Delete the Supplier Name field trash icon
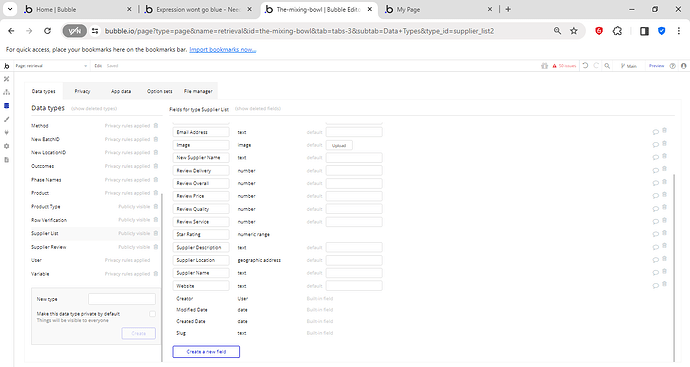The image size is (690, 367). (664, 272)
